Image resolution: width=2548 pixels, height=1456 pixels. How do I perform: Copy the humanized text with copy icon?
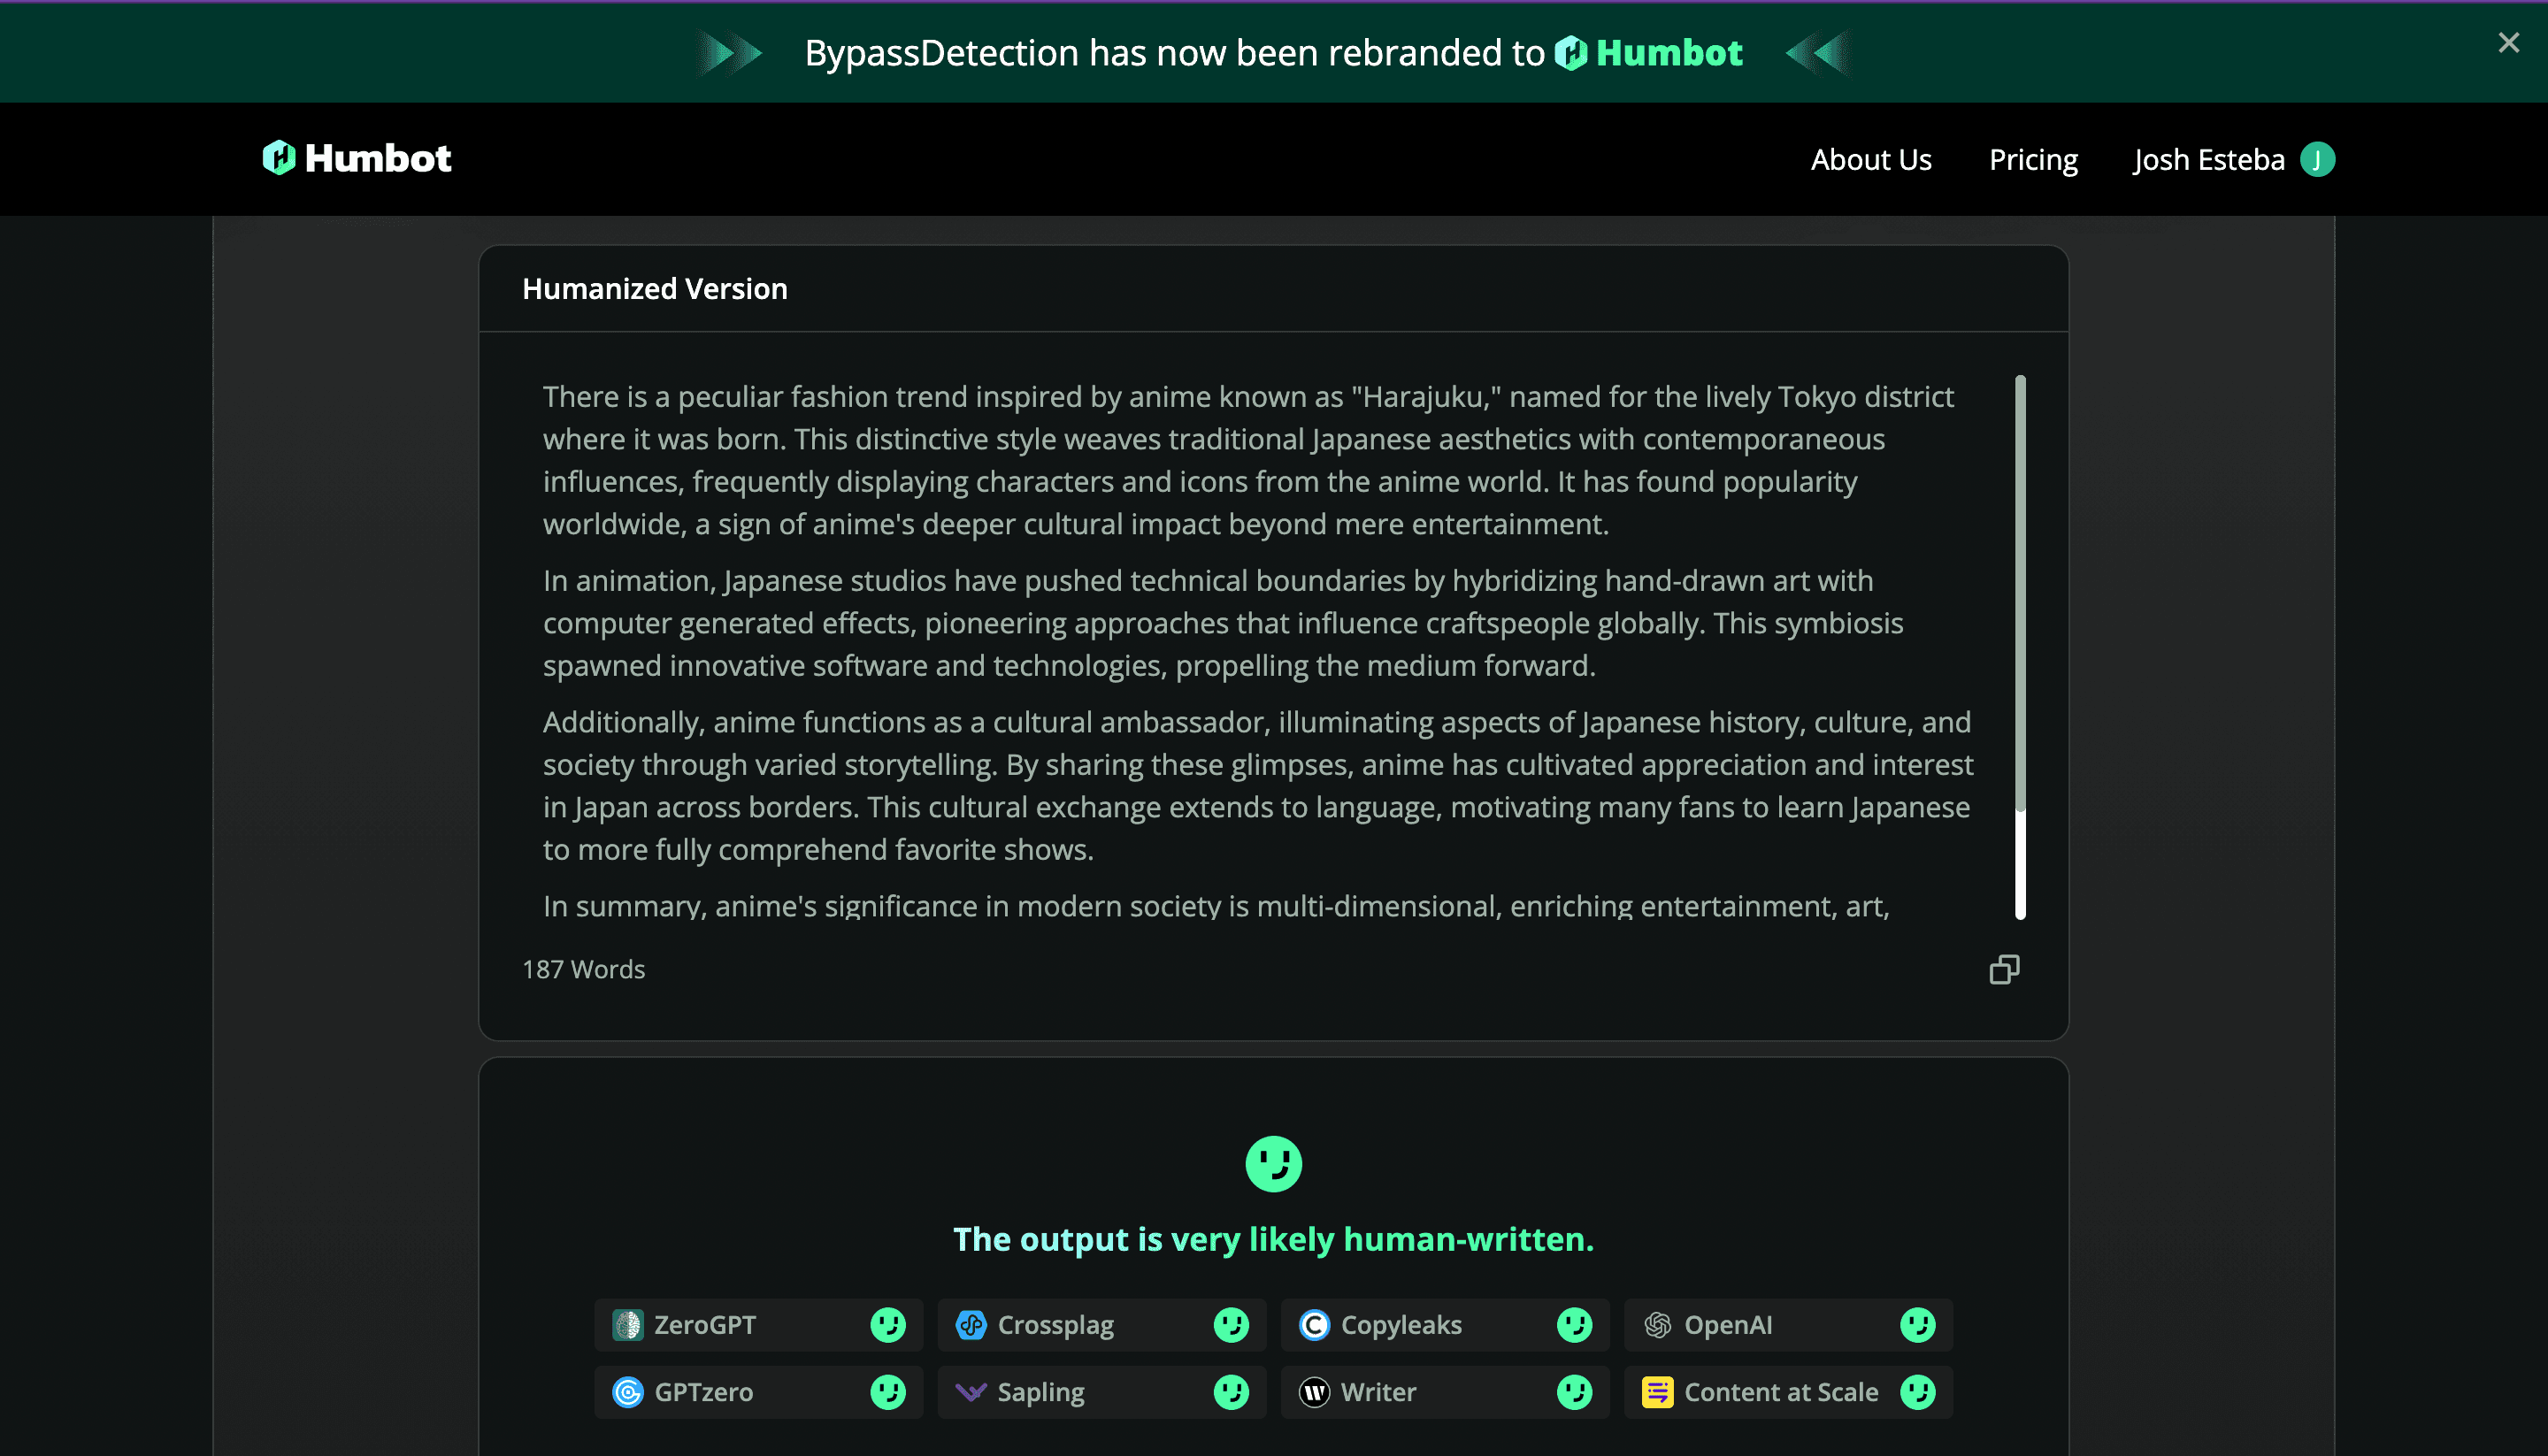[2004, 969]
